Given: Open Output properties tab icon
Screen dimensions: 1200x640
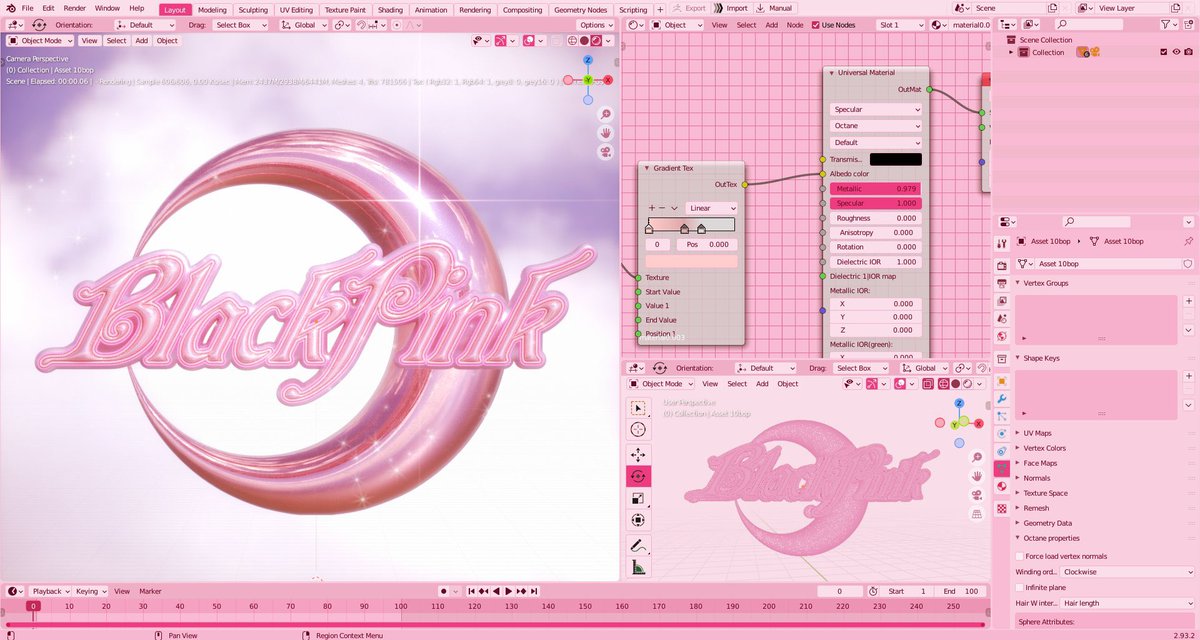Looking at the screenshot, I should pos(1002,283).
